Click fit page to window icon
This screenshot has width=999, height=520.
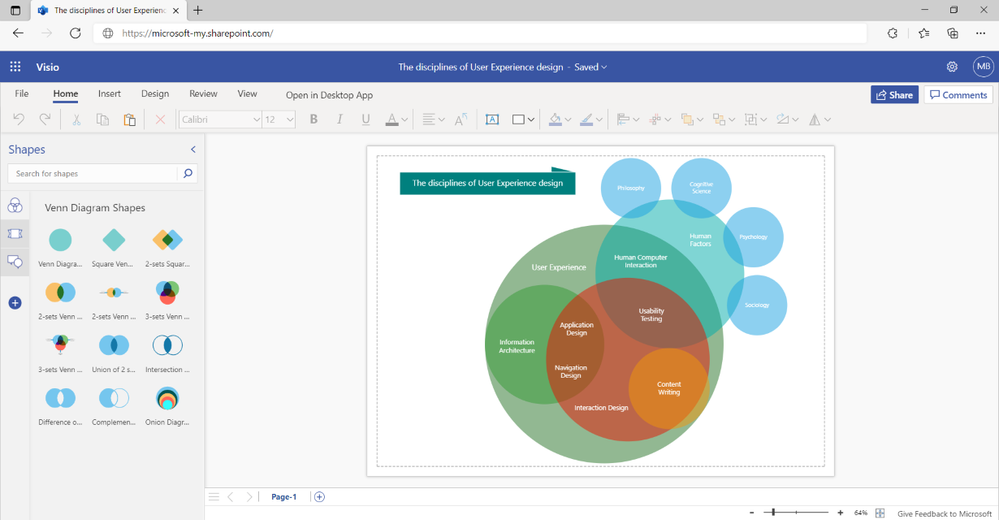pyautogui.click(x=880, y=513)
